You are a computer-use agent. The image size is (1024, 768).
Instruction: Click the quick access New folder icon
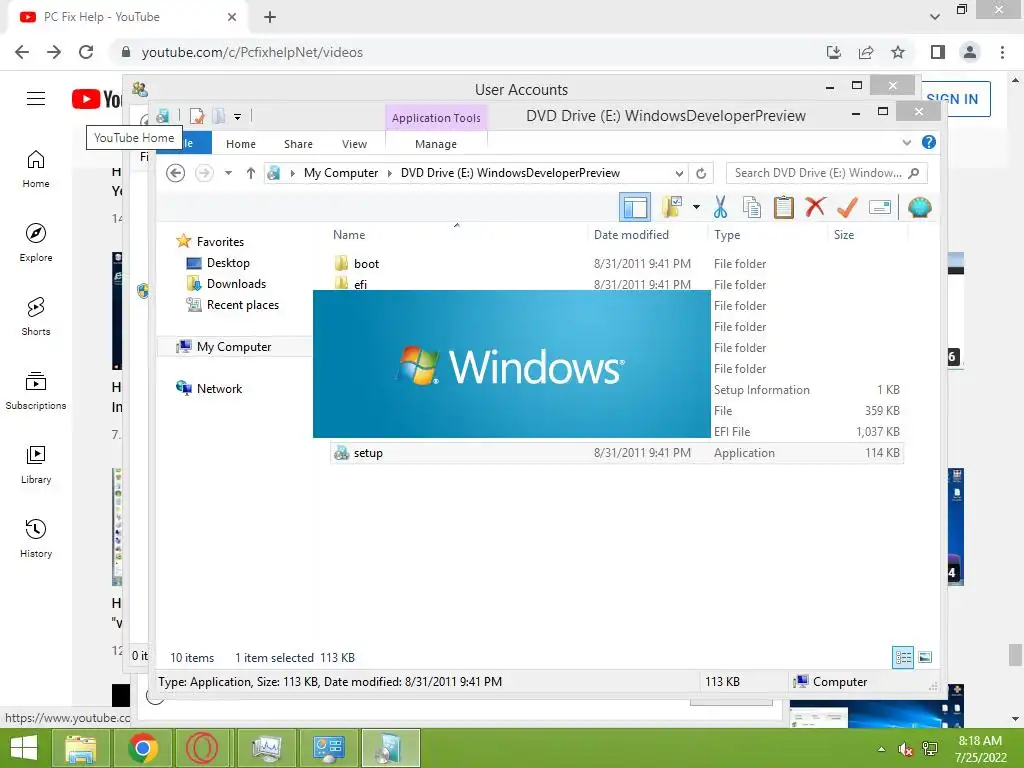(x=218, y=116)
